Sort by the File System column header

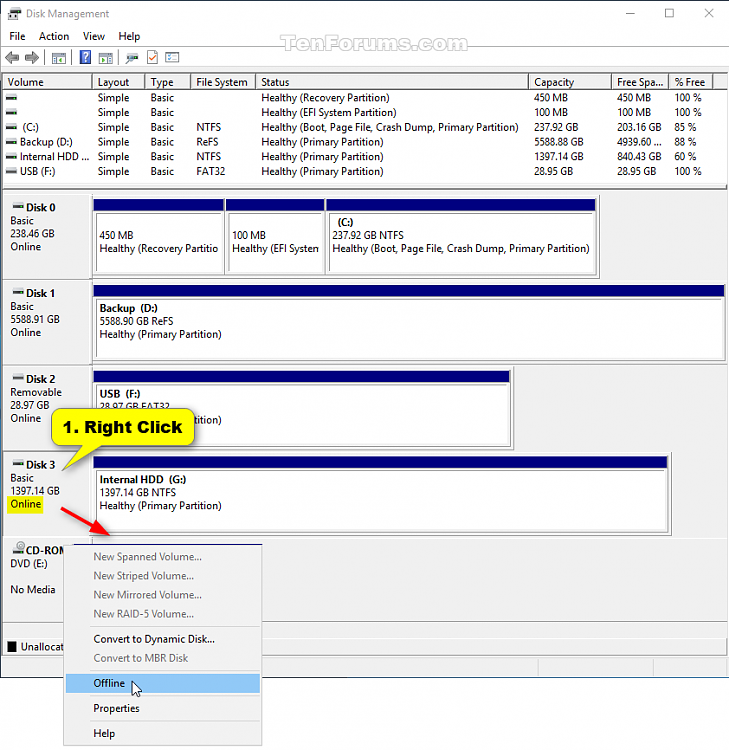223,82
